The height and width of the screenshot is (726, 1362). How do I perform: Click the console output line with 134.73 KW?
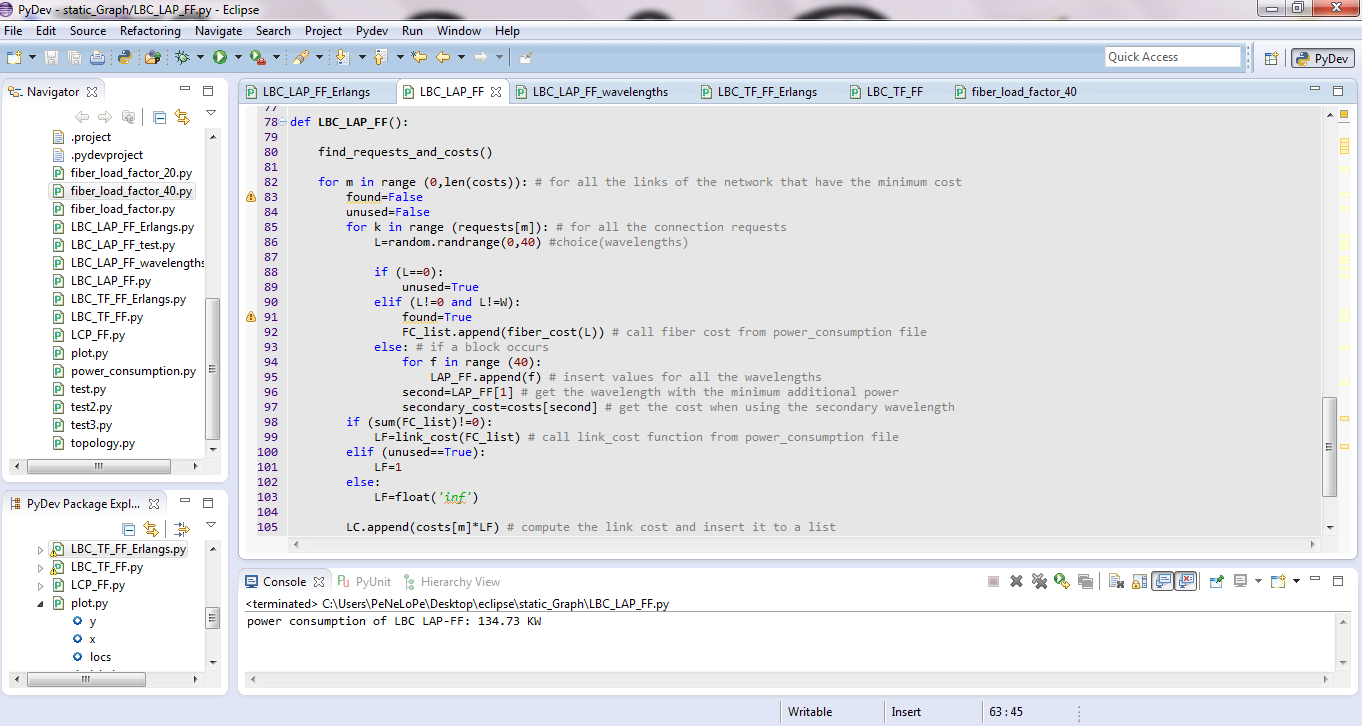pos(394,621)
